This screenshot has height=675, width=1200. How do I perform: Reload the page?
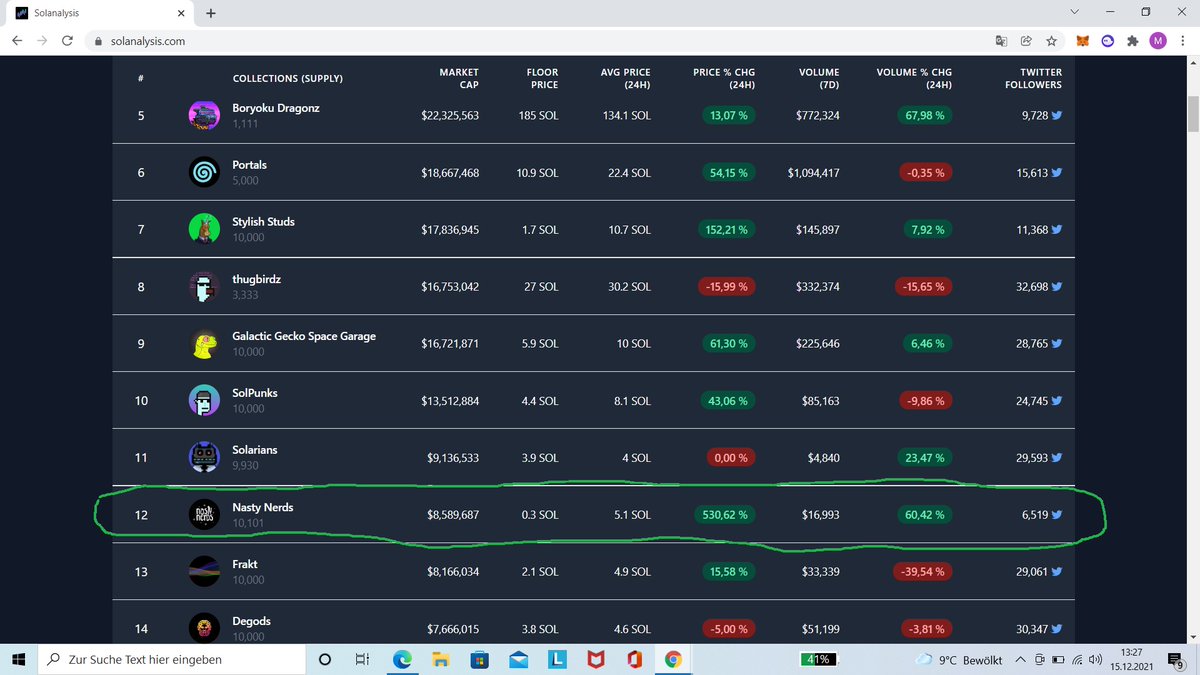[x=67, y=41]
